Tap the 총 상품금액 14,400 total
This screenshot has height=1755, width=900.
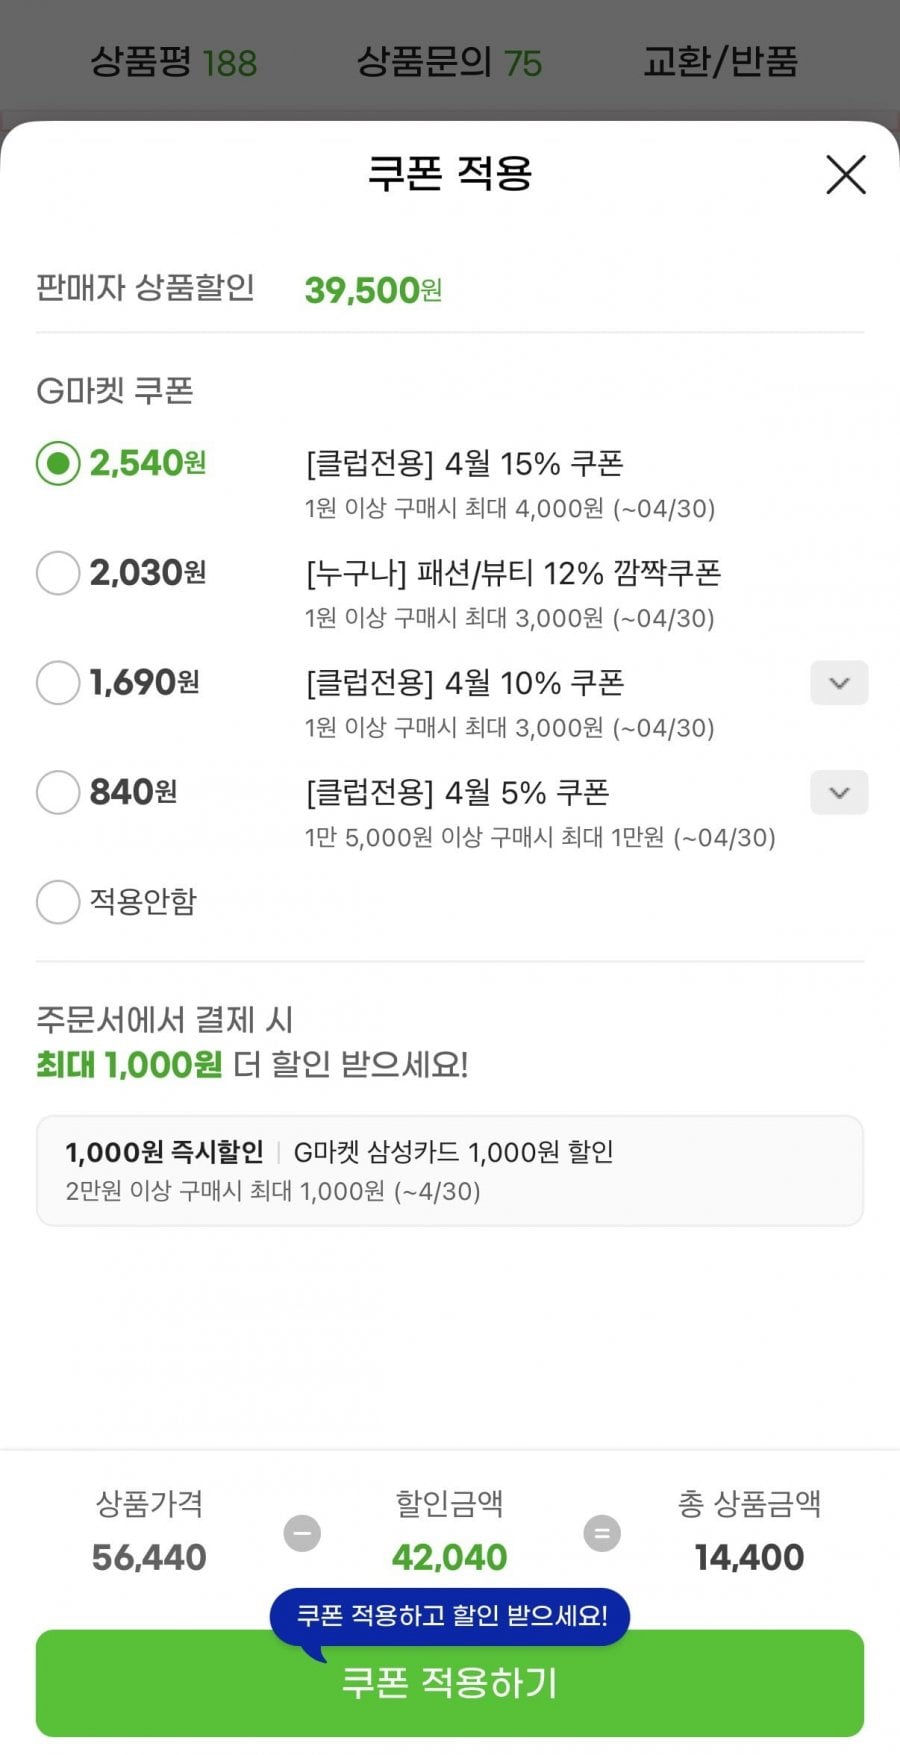749,1557
